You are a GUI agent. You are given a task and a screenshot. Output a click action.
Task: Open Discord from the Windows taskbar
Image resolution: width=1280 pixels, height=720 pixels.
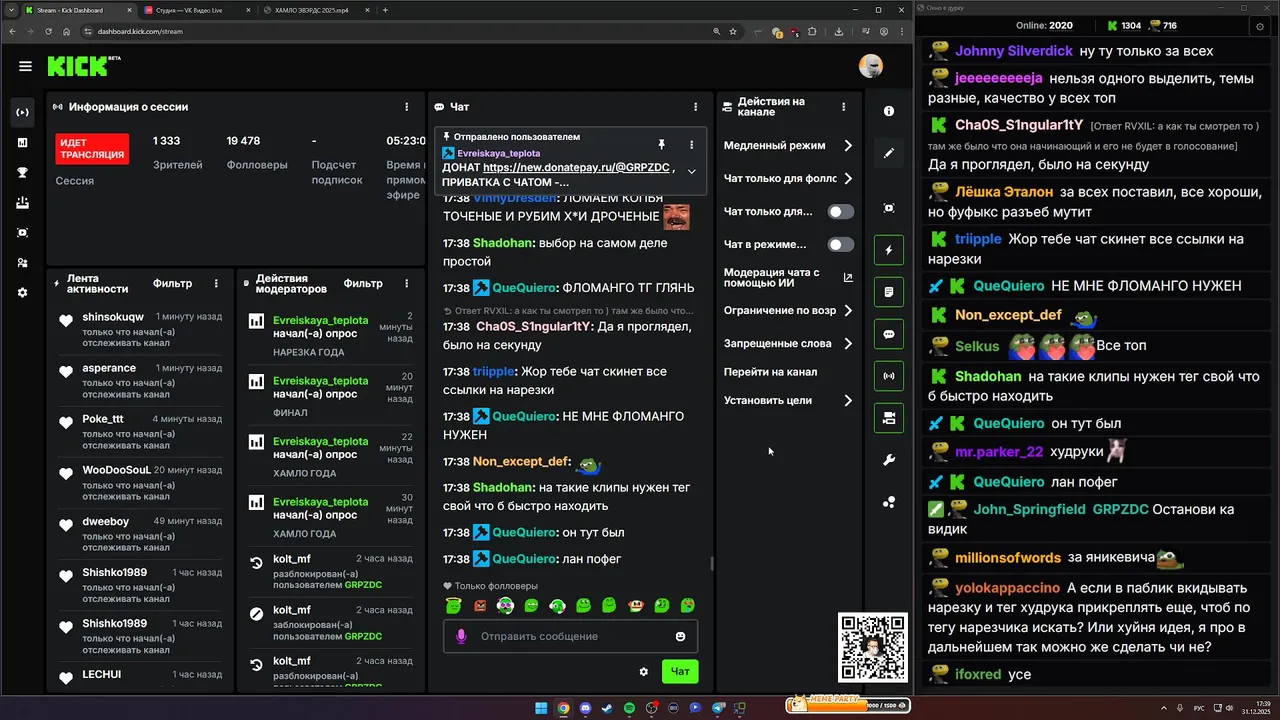coord(585,708)
